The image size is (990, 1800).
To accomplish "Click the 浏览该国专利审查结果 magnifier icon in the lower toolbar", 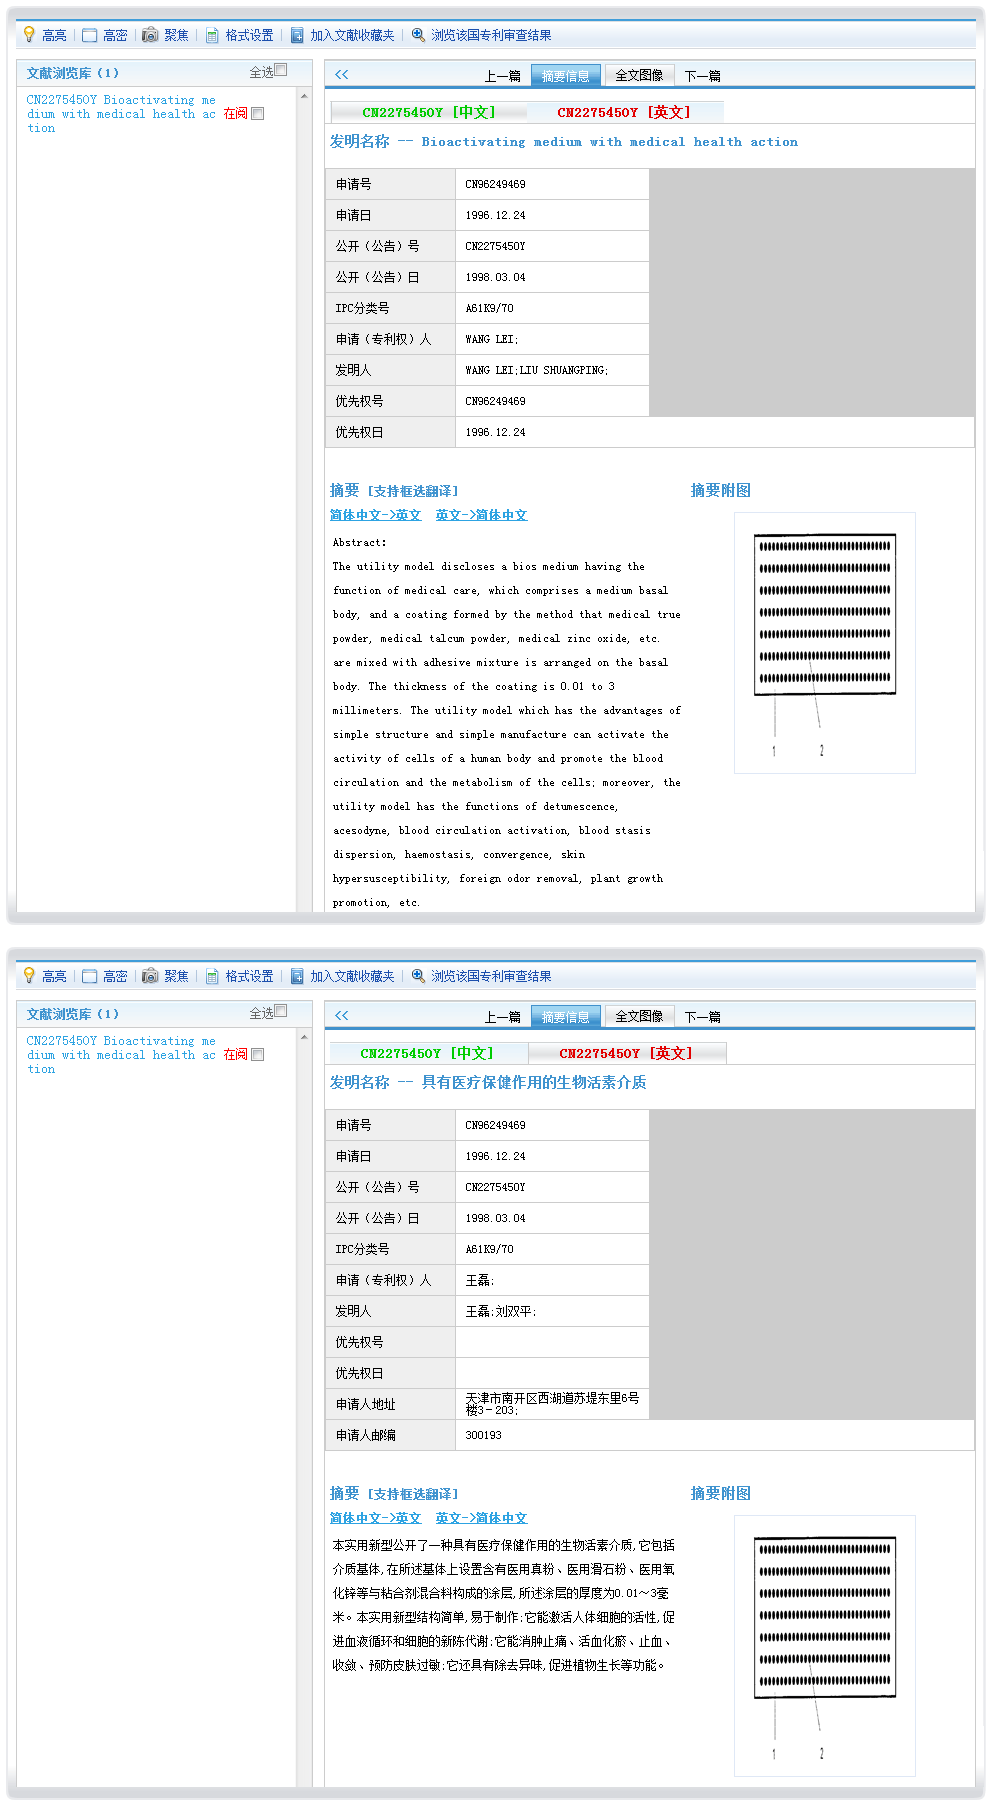I will pyautogui.click(x=418, y=976).
